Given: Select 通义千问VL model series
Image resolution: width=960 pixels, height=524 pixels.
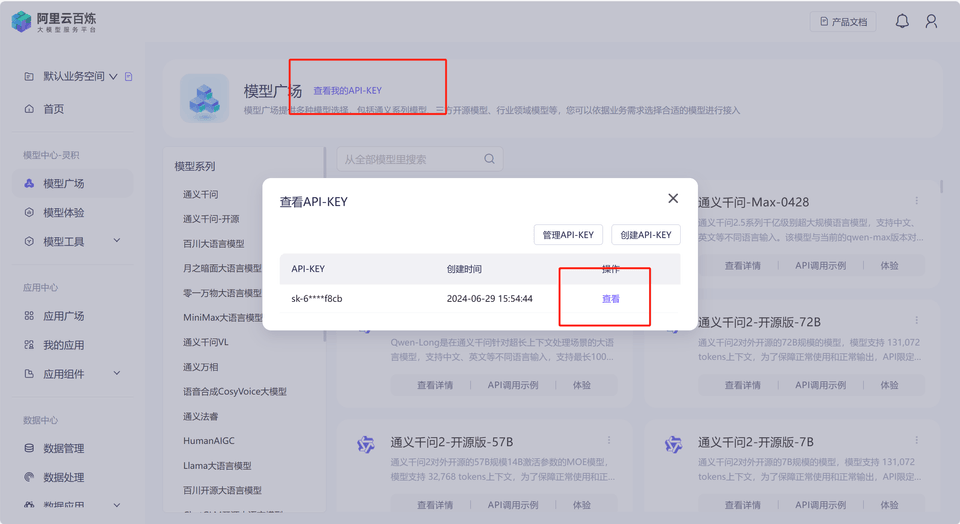Looking at the screenshot, I should (x=205, y=342).
